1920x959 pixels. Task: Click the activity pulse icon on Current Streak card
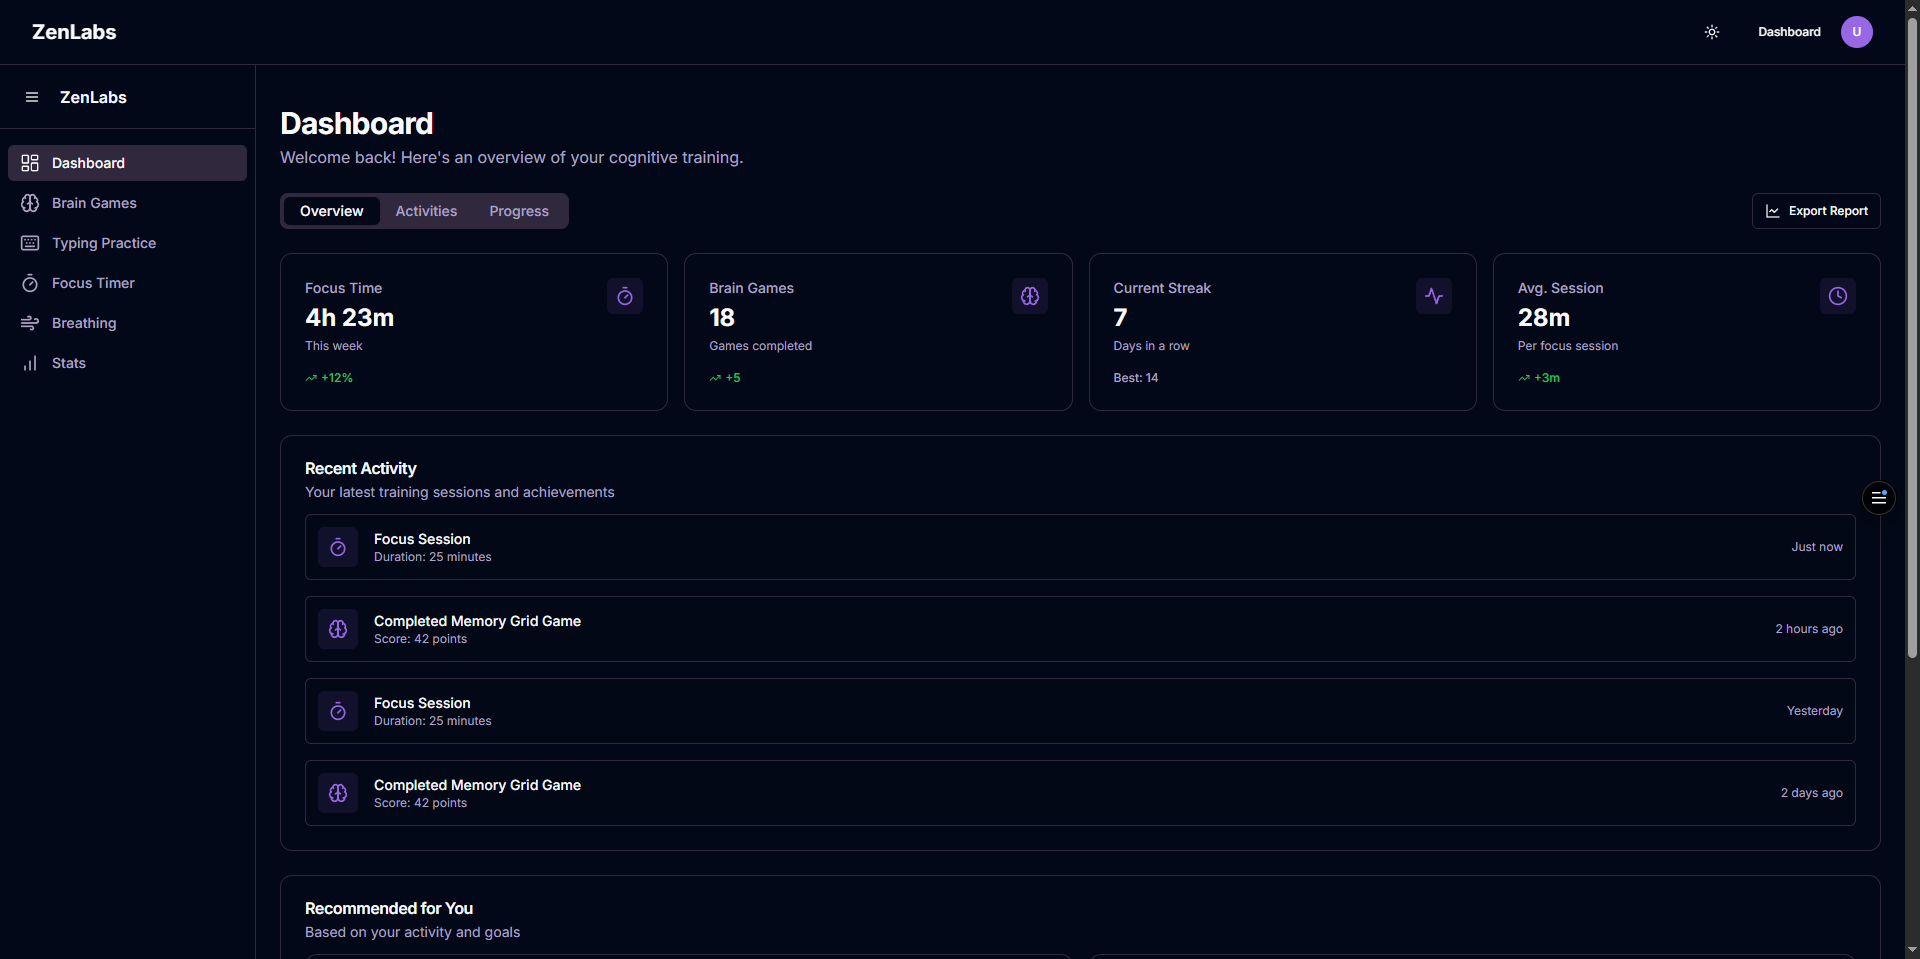coord(1434,296)
